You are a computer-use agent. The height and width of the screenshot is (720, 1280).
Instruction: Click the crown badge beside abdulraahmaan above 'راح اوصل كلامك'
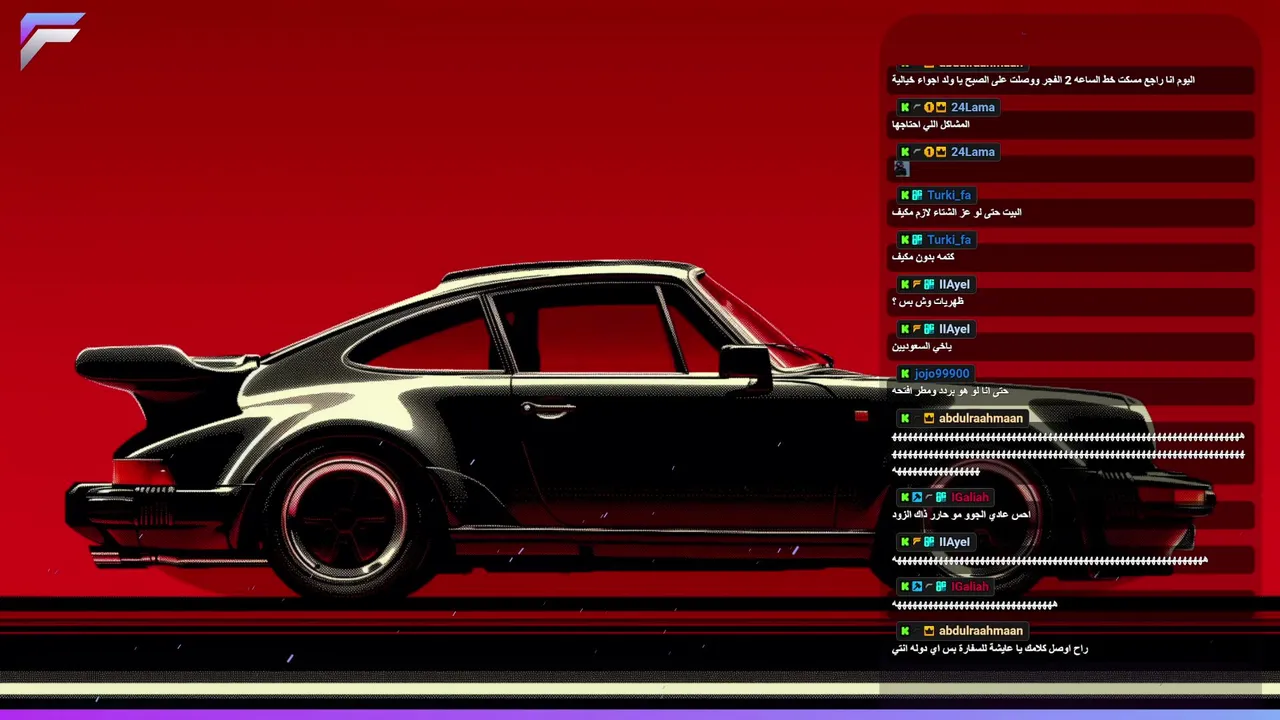929,631
